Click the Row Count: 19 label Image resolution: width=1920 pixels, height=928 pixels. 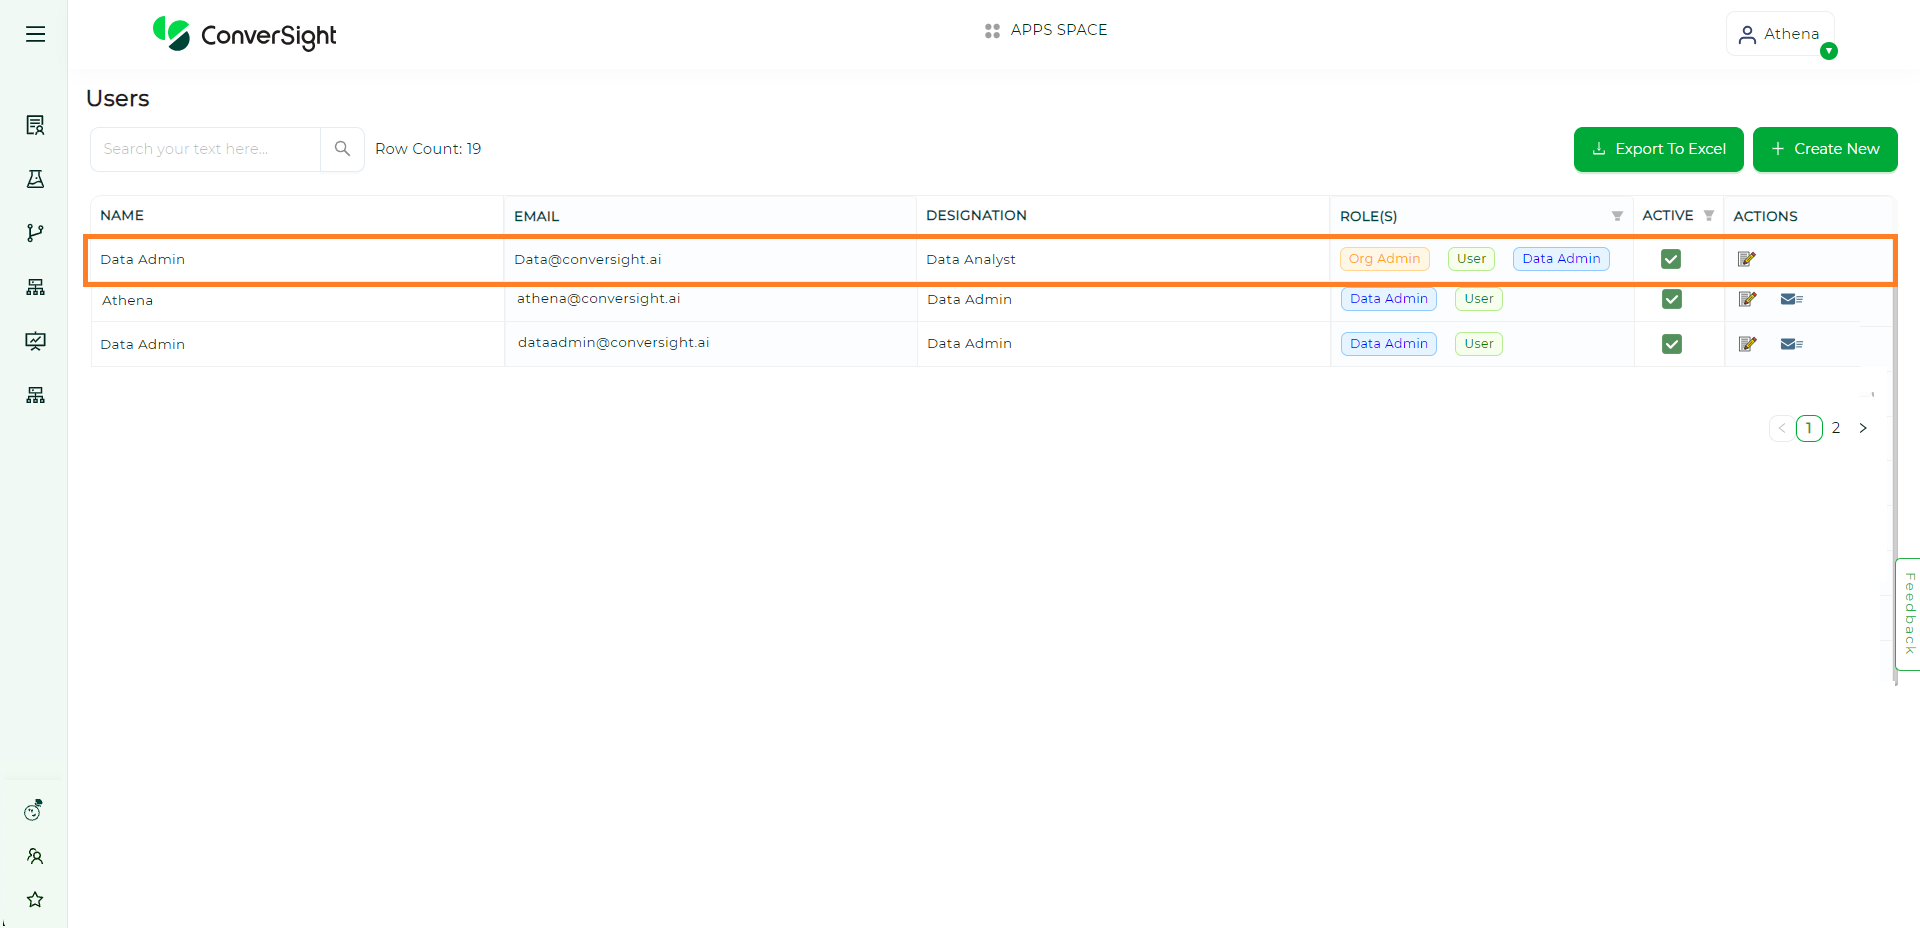(x=428, y=149)
